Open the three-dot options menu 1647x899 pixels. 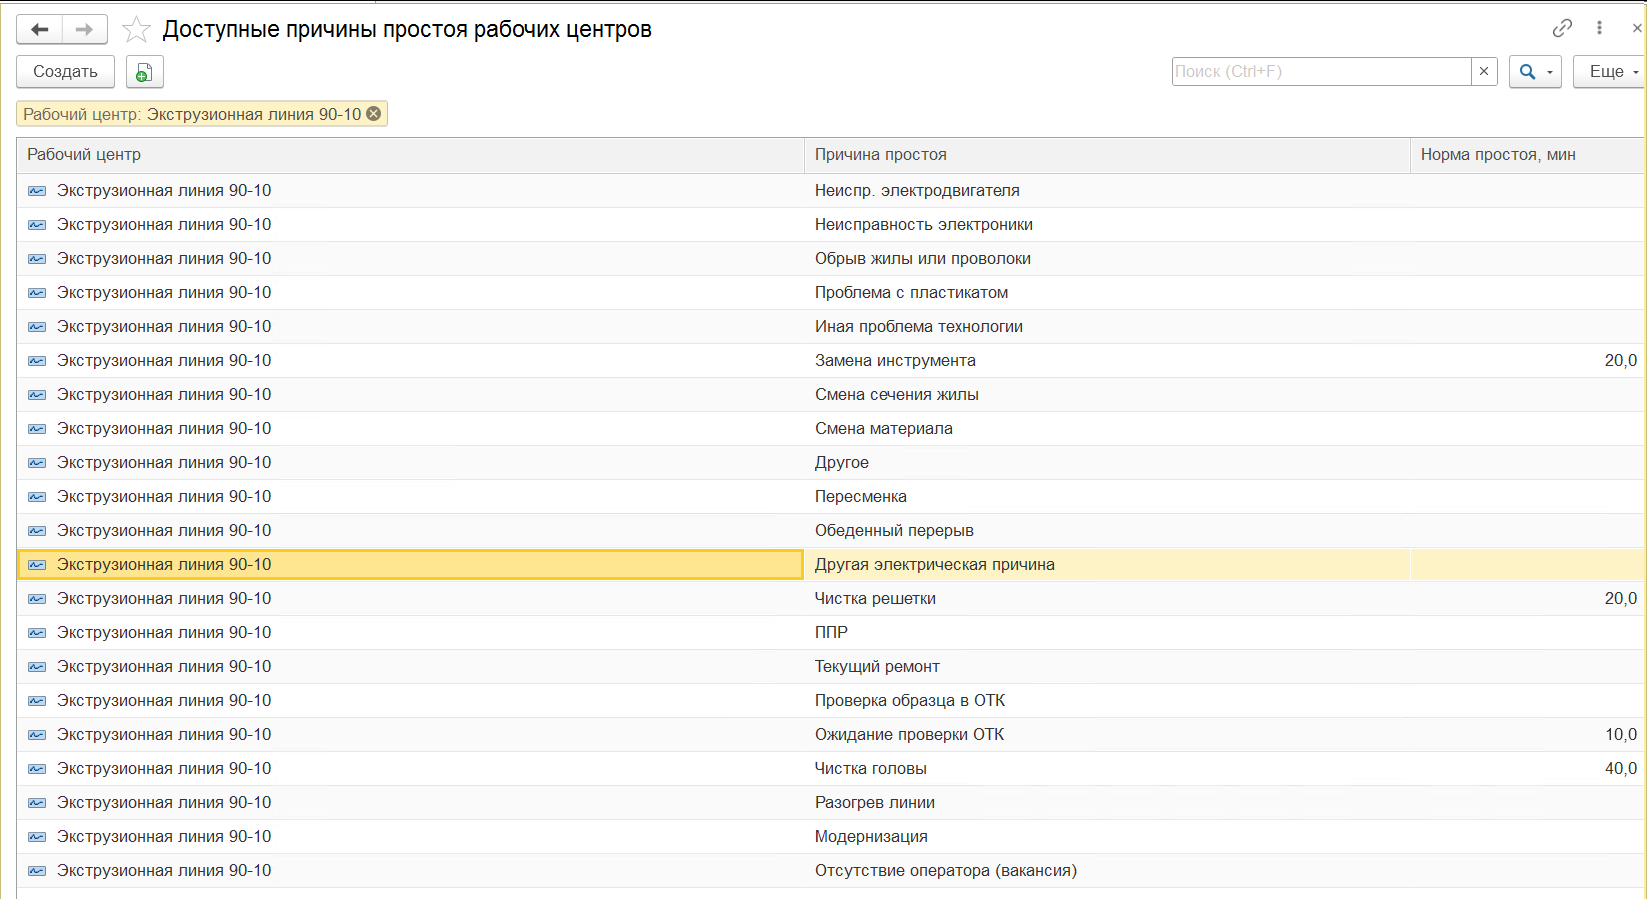point(1600,28)
